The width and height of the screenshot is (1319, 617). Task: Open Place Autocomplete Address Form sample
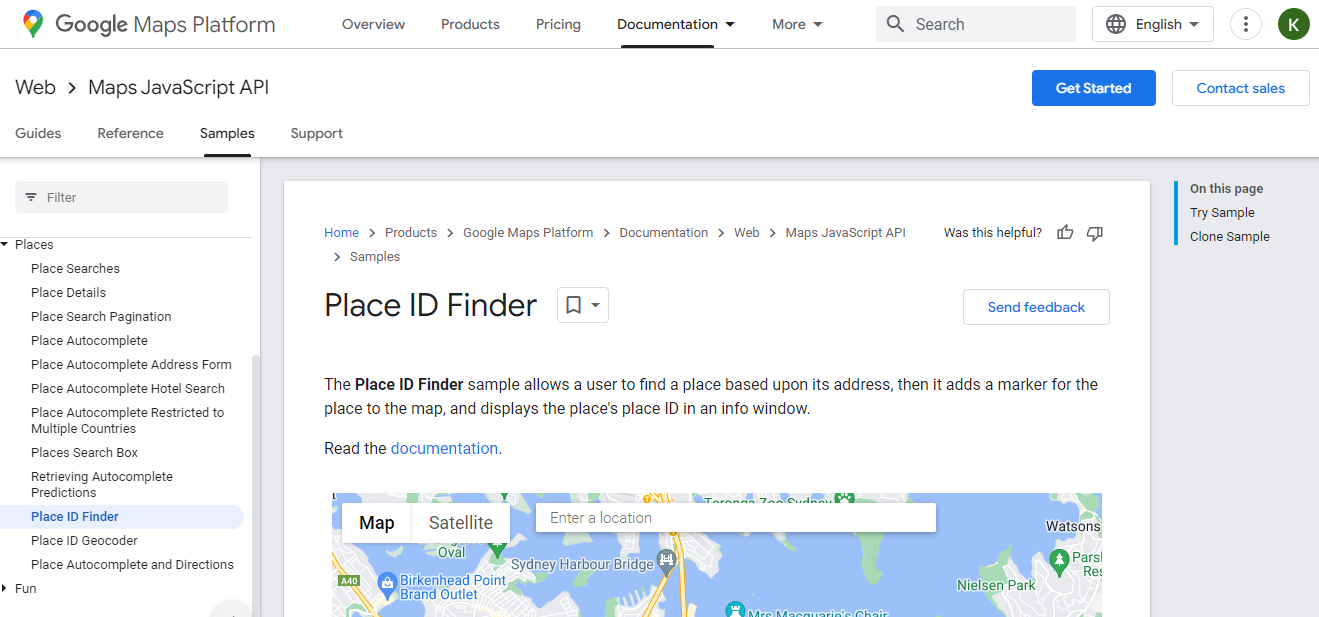coord(131,365)
